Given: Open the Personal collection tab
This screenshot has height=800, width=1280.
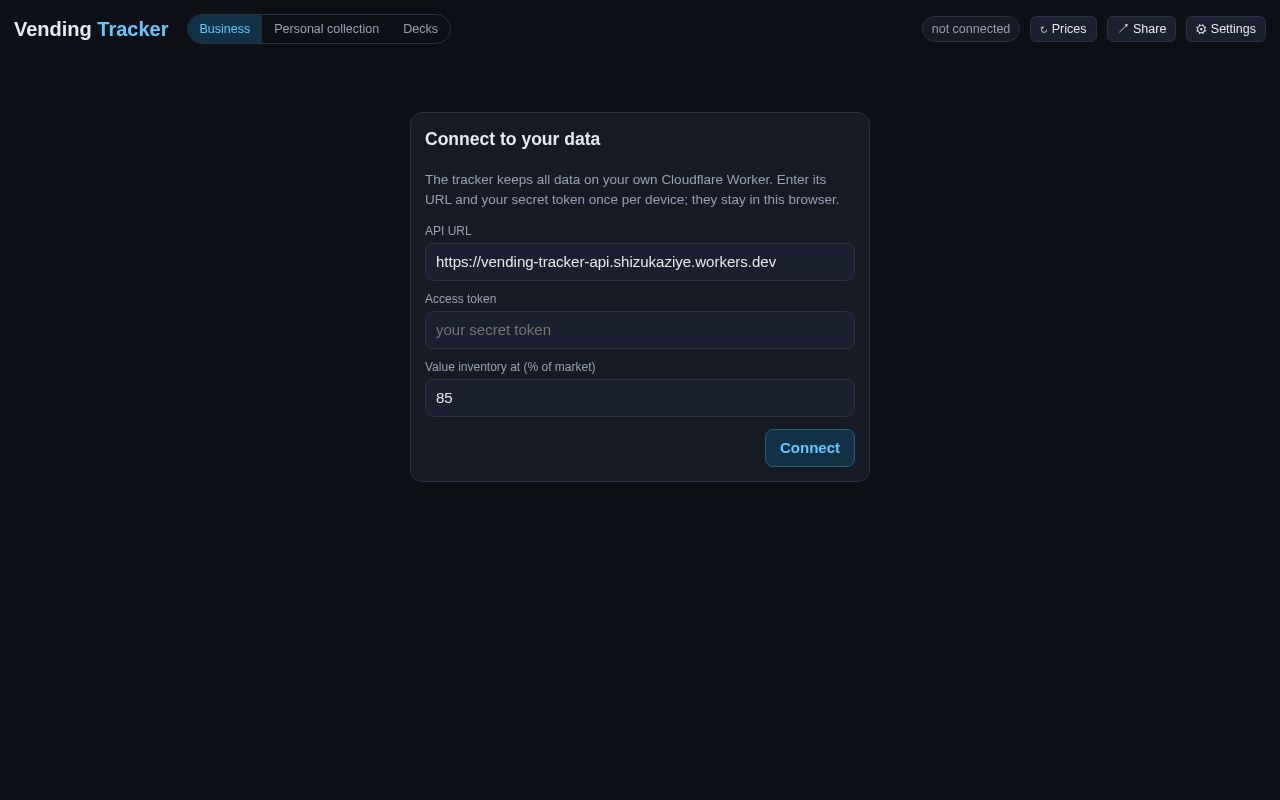Looking at the screenshot, I should coord(327,29).
